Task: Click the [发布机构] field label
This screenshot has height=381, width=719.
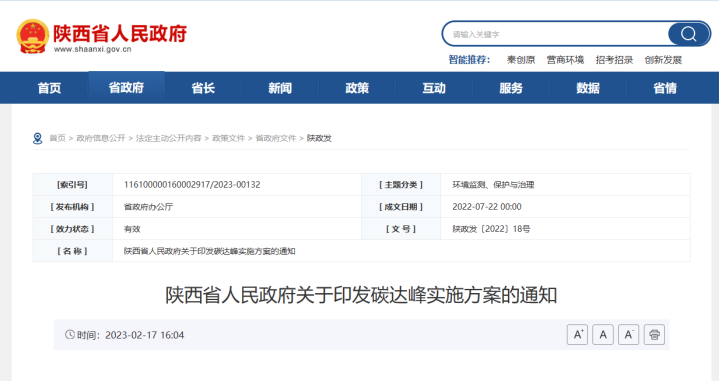Action: click(72, 207)
